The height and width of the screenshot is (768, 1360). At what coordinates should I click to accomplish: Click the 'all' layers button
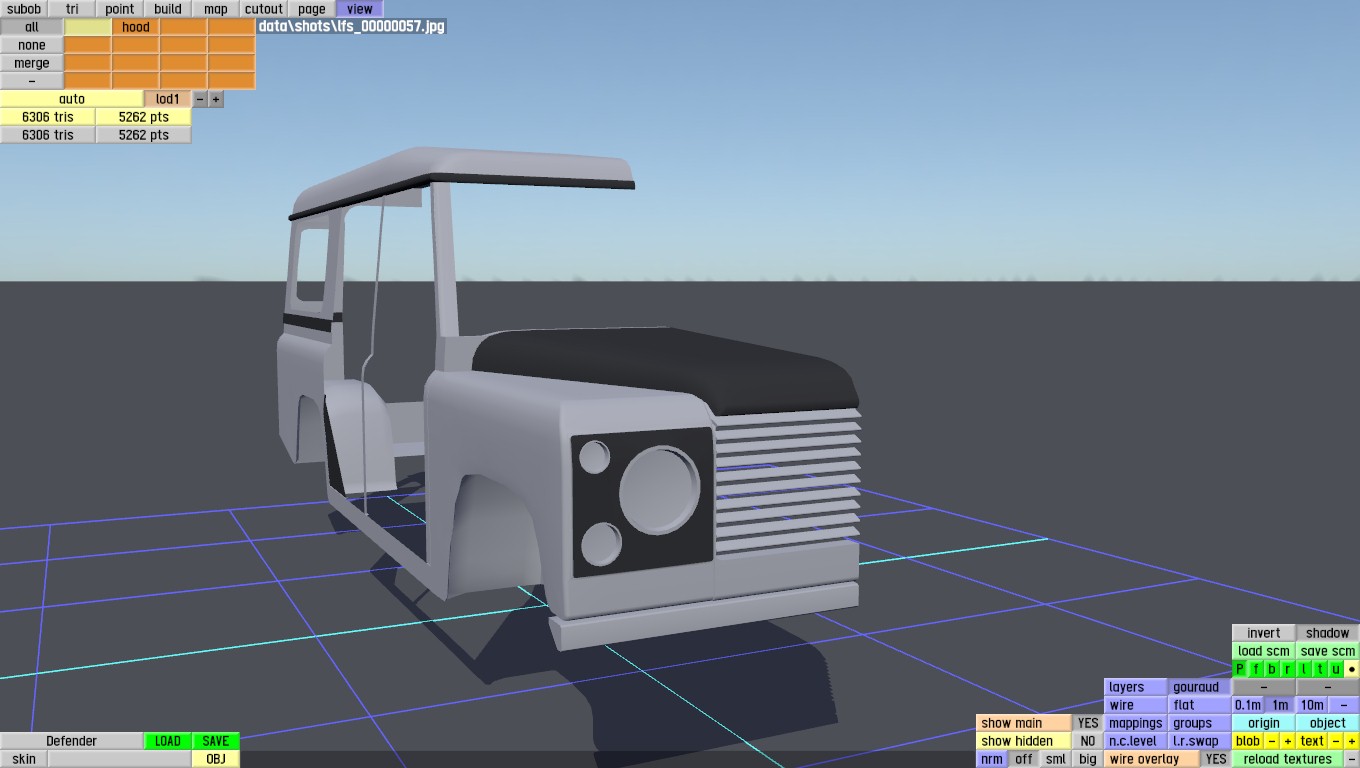[32, 27]
